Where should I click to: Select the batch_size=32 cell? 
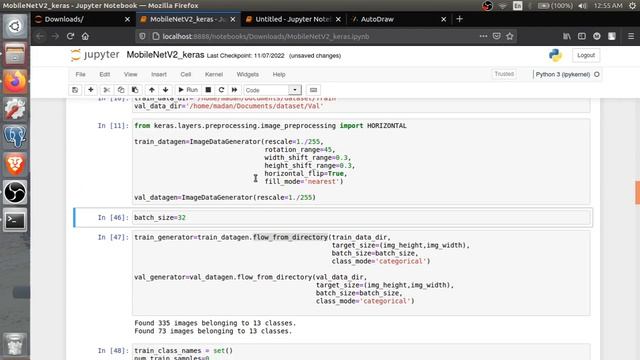(362, 218)
